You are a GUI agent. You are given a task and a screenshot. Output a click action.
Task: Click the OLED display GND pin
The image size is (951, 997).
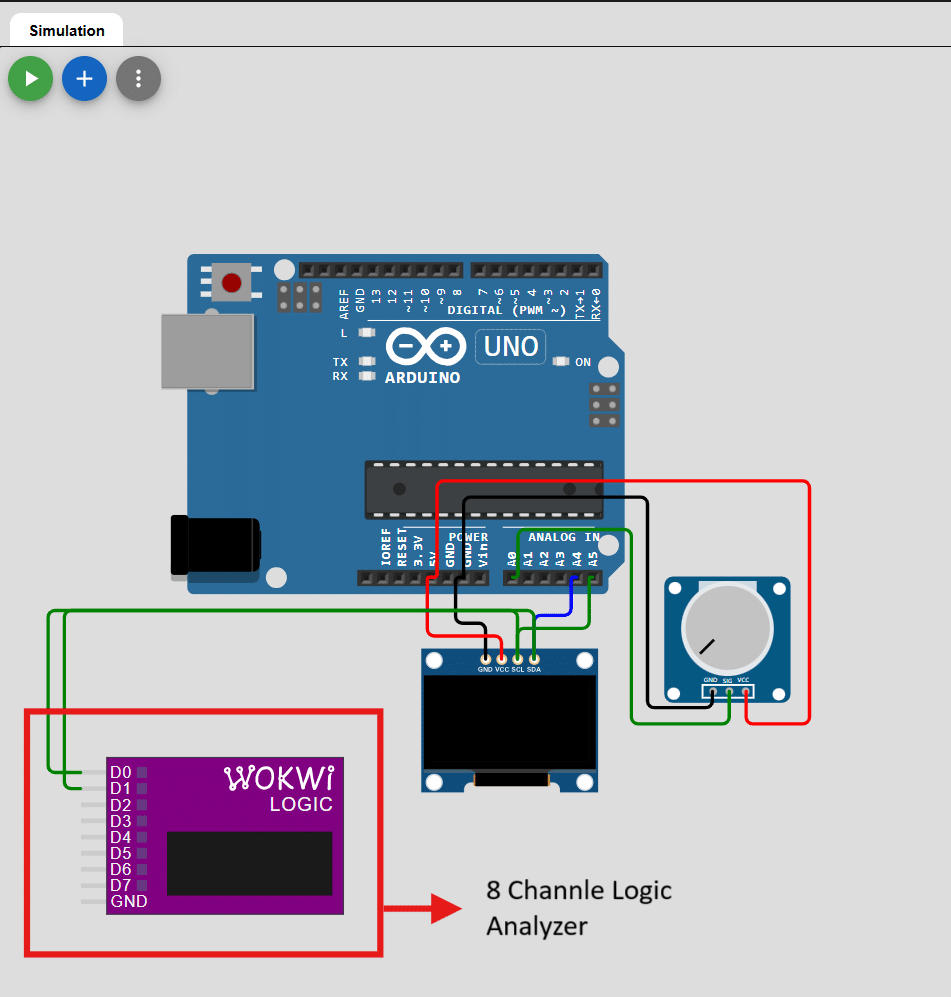click(x=486, y=659)
